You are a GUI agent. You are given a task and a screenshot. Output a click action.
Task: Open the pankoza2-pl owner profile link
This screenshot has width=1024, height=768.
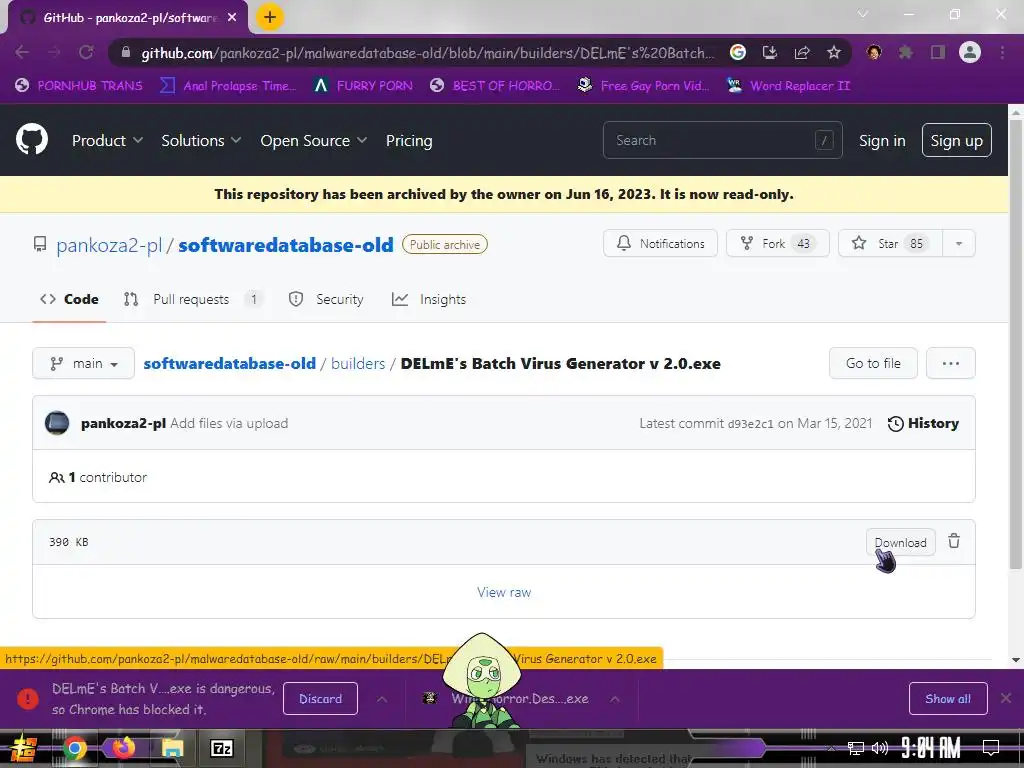pos(109,245)
